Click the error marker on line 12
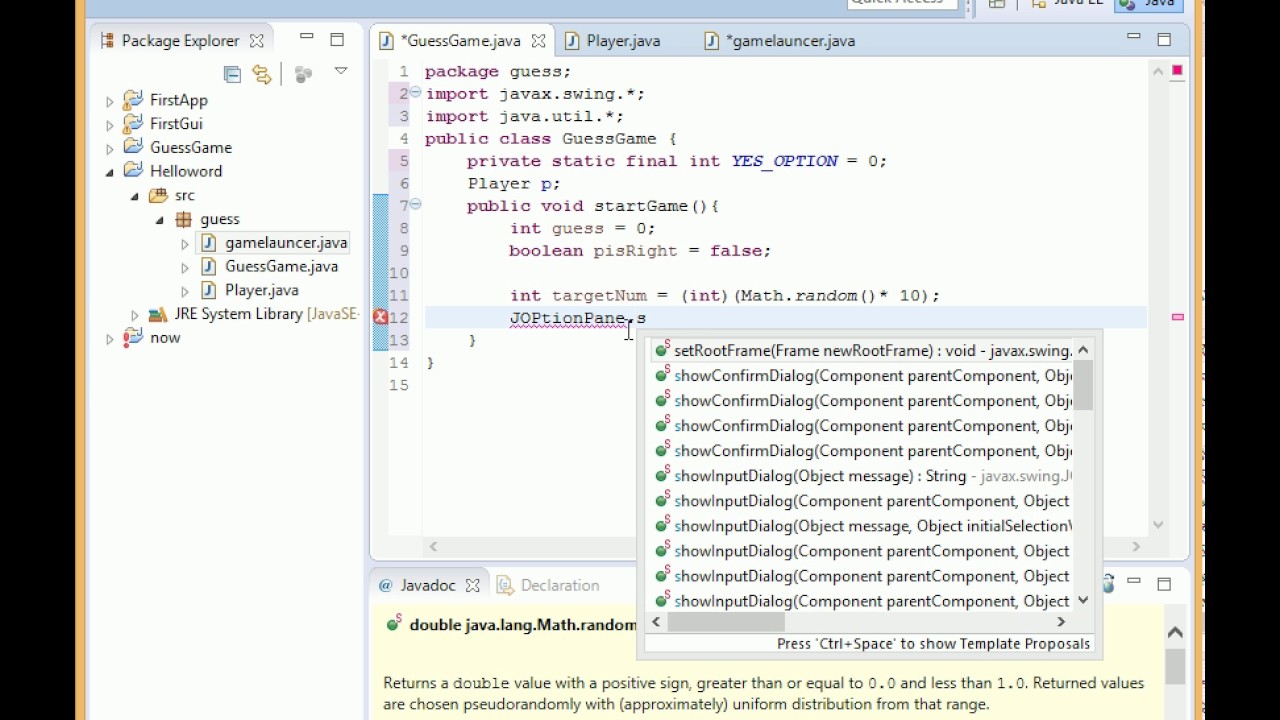The image size is (1280, 720). [x=380, y=318]
